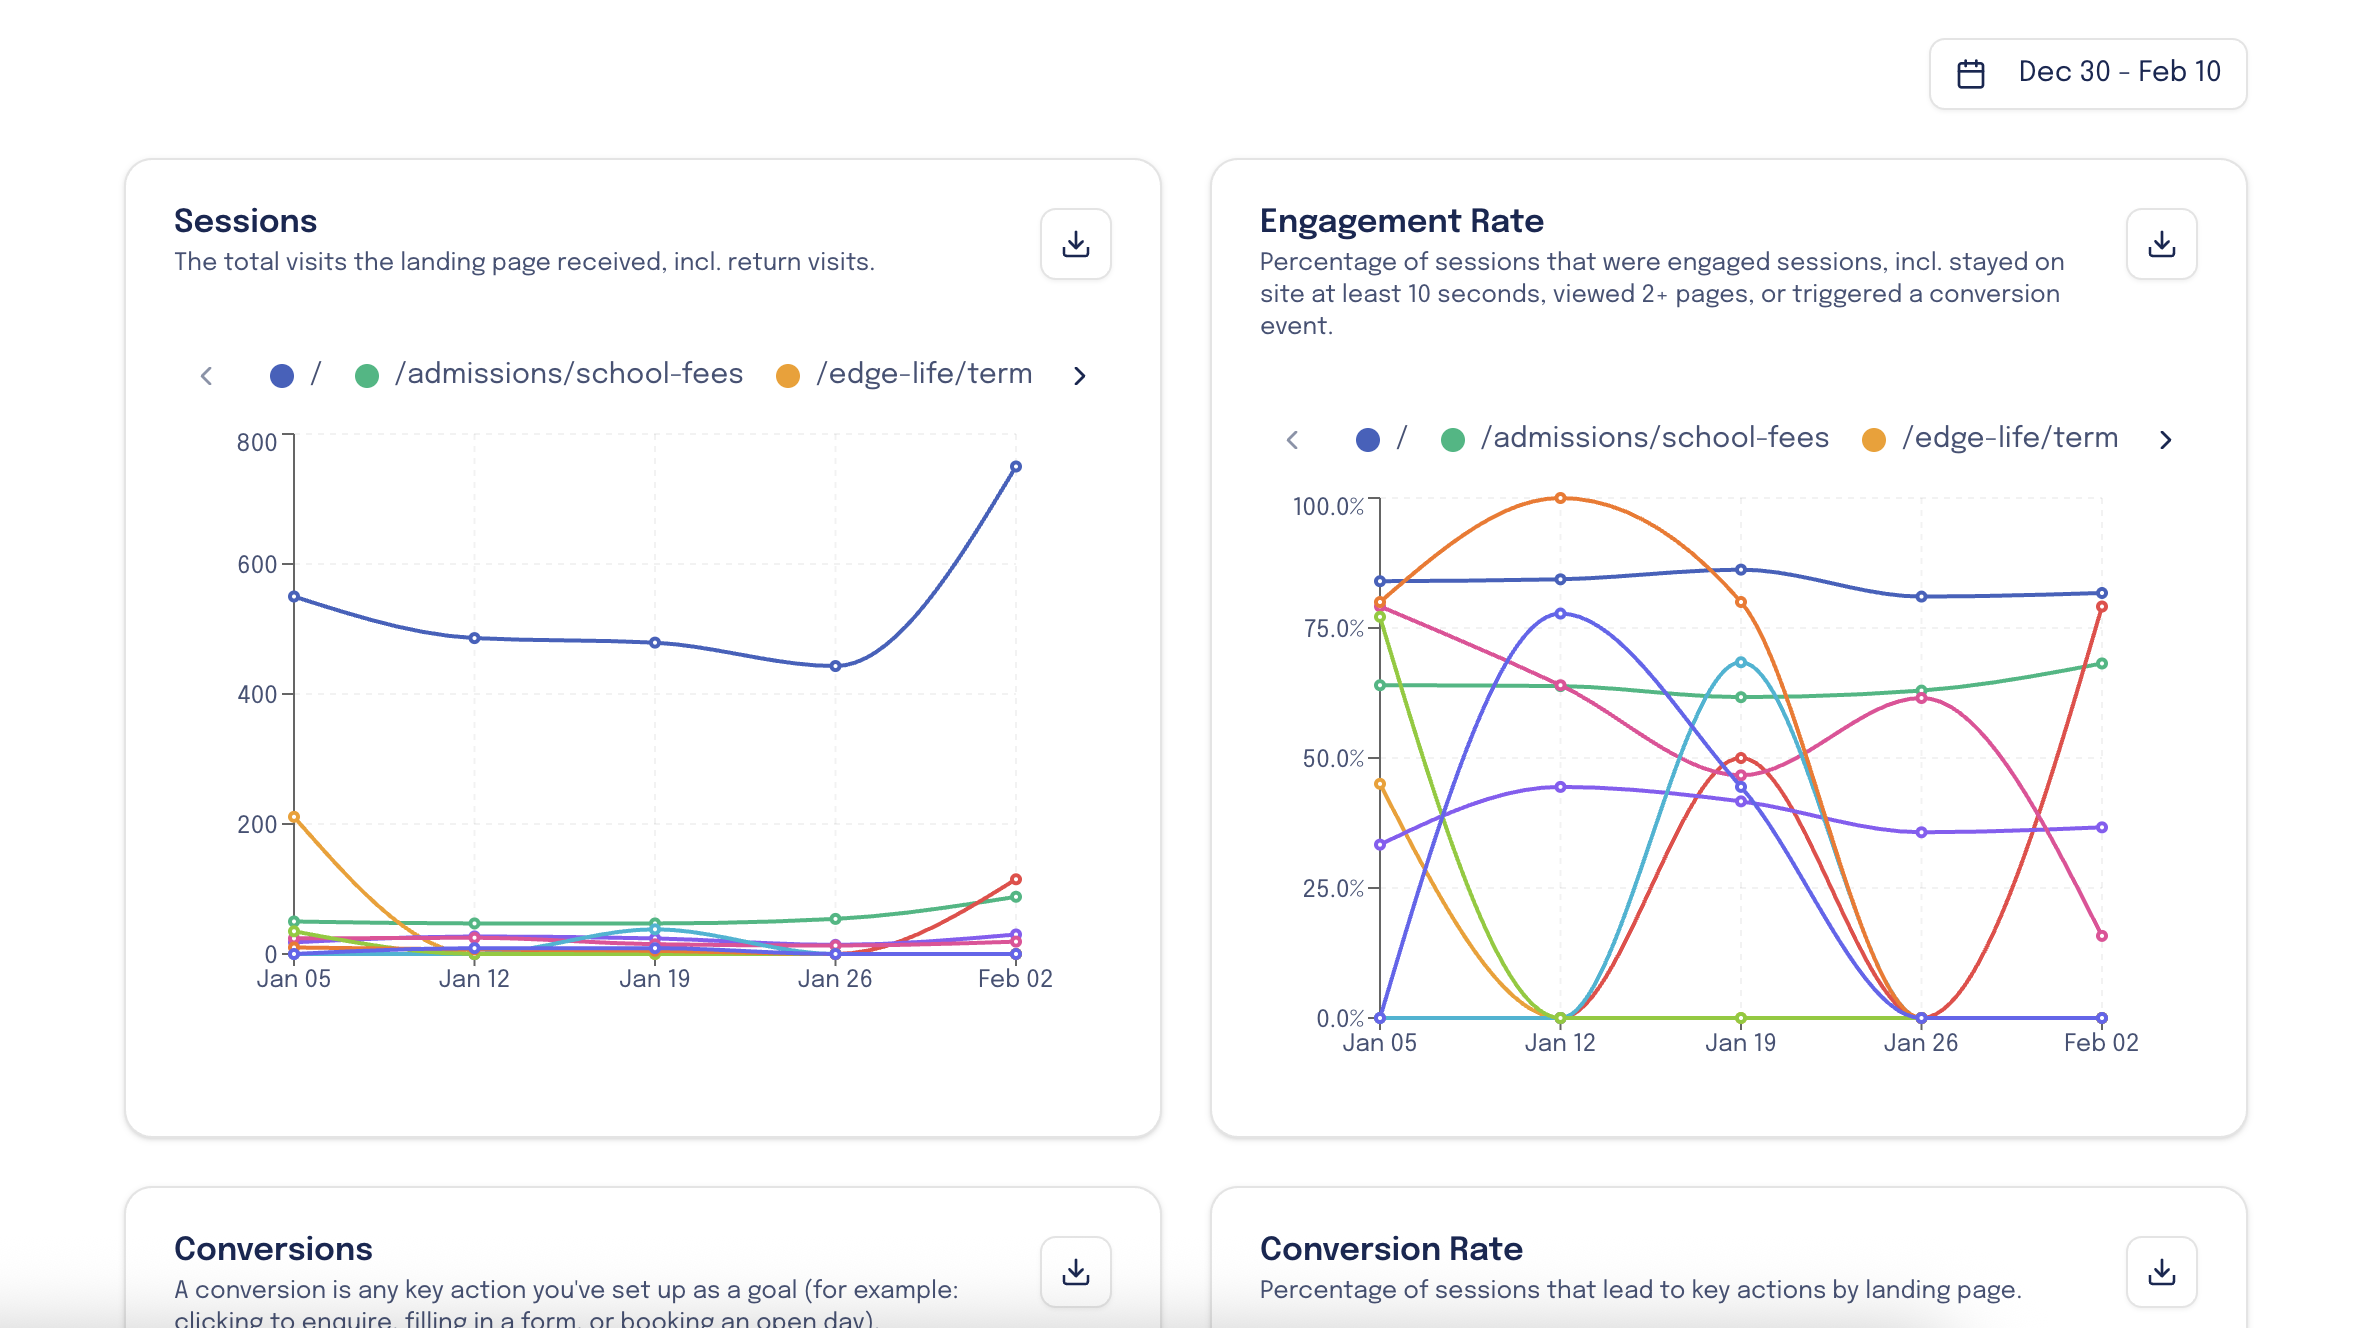Image resolution: width=2370 pixels, height=1328 pixels.
Task: Click the Conversion Rate download icon
Action: click(x=2161, y=1272)
